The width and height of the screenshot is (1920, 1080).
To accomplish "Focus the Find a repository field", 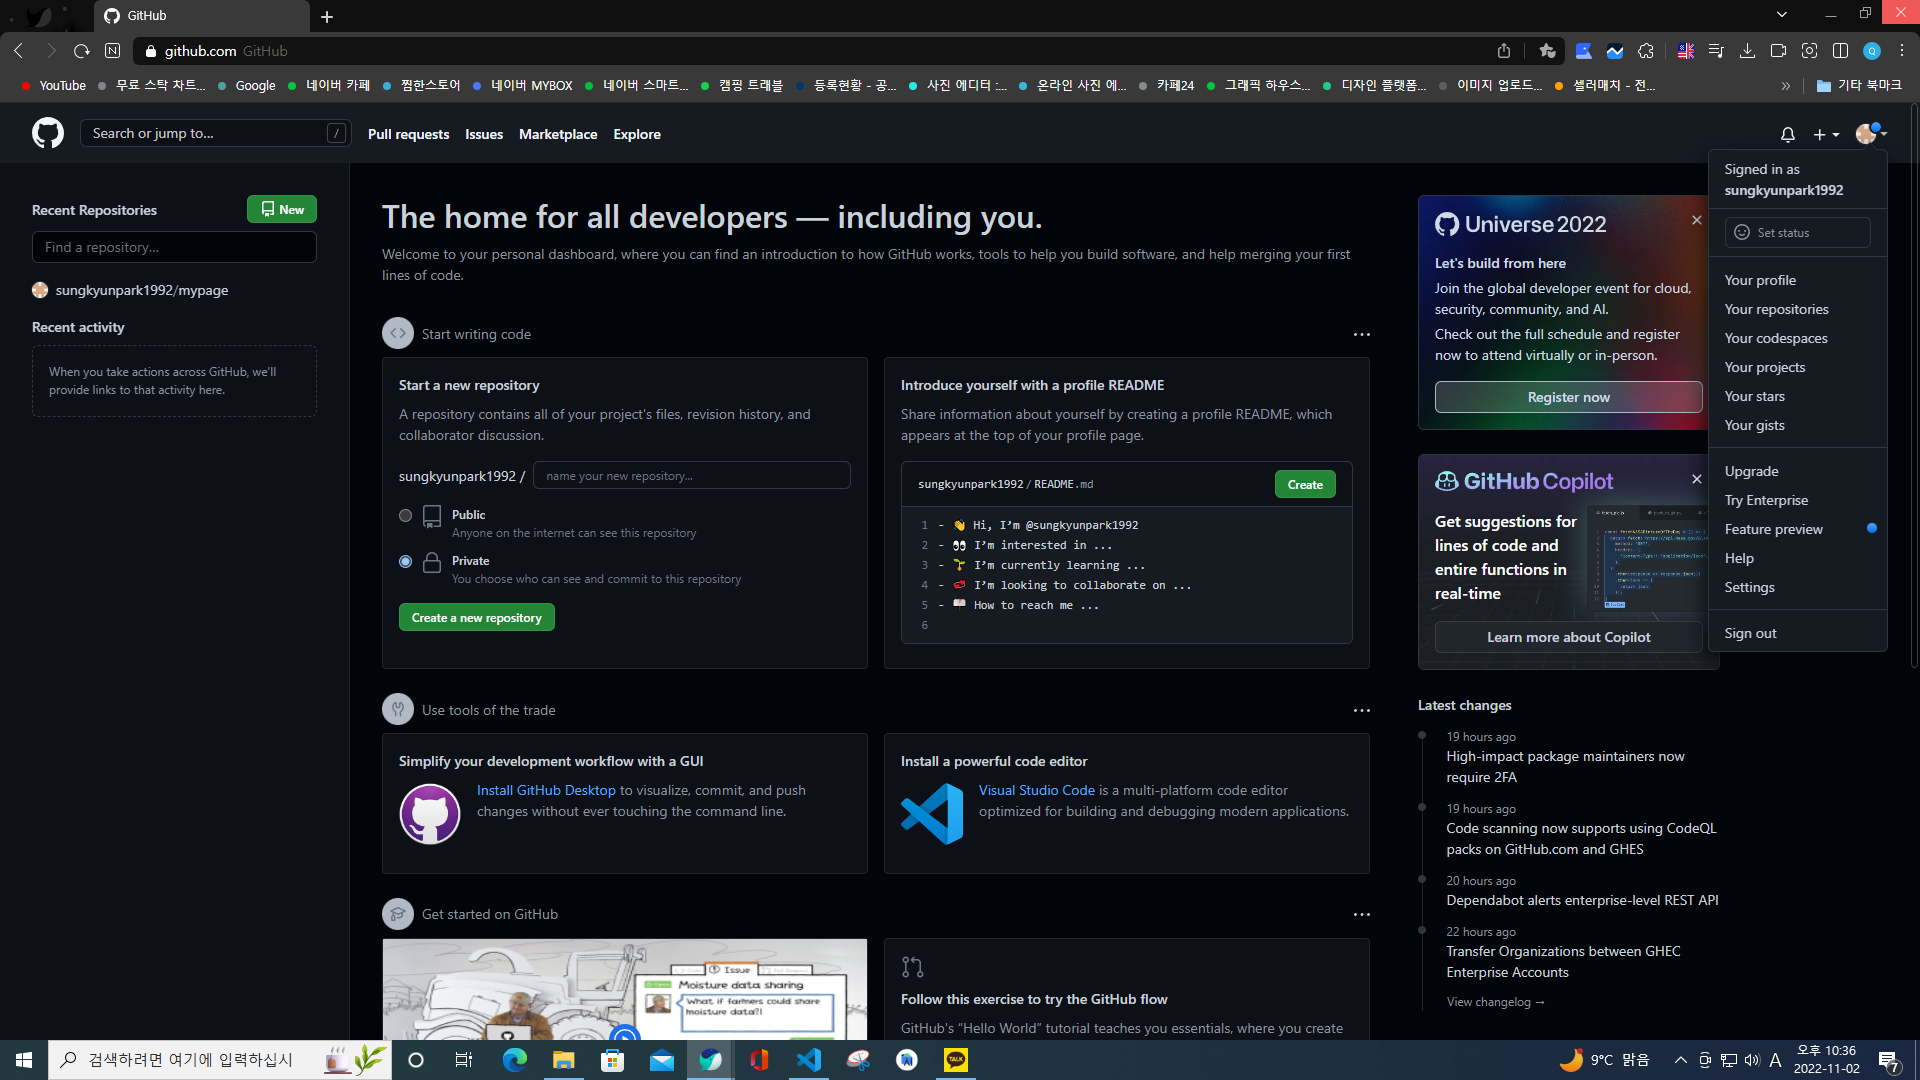I will [174, 247].
